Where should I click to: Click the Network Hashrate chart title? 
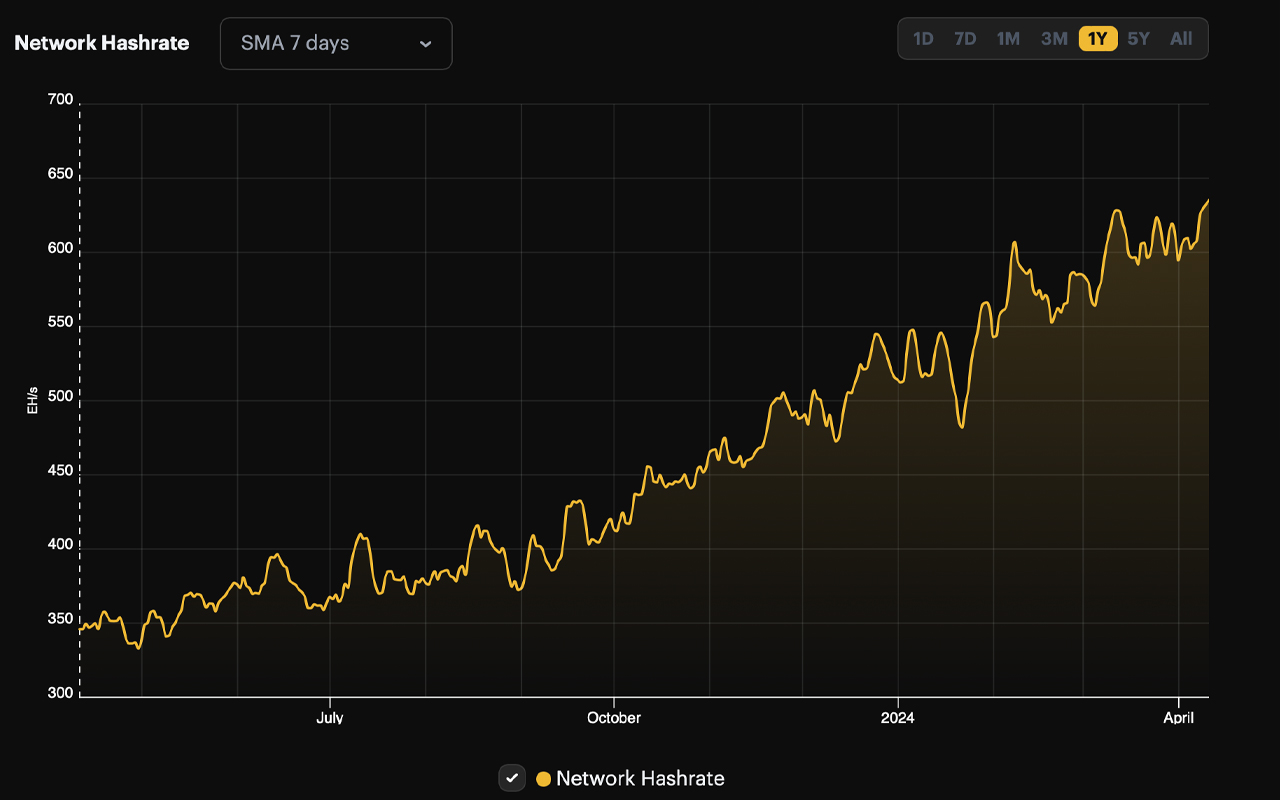101,43
